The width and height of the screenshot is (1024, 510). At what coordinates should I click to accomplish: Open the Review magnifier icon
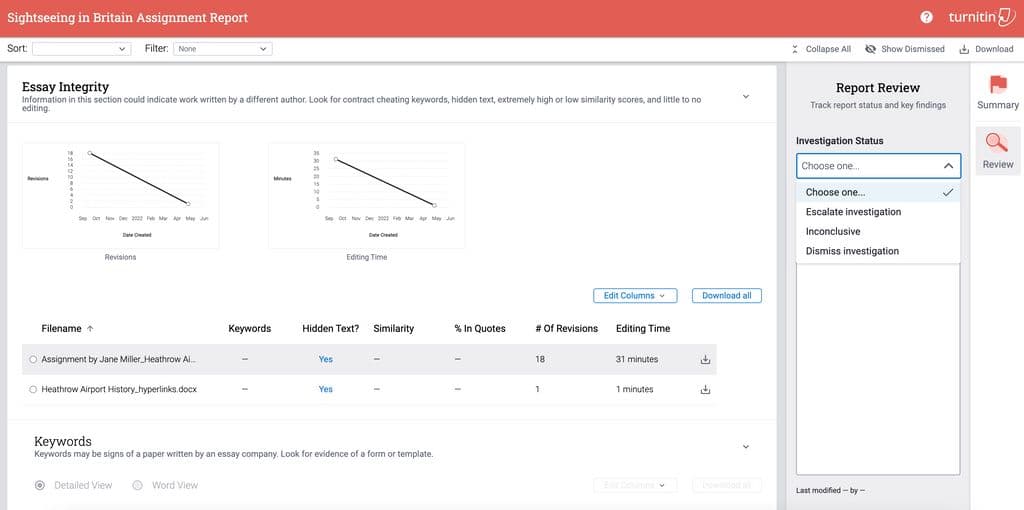click(x=997, y=143)
